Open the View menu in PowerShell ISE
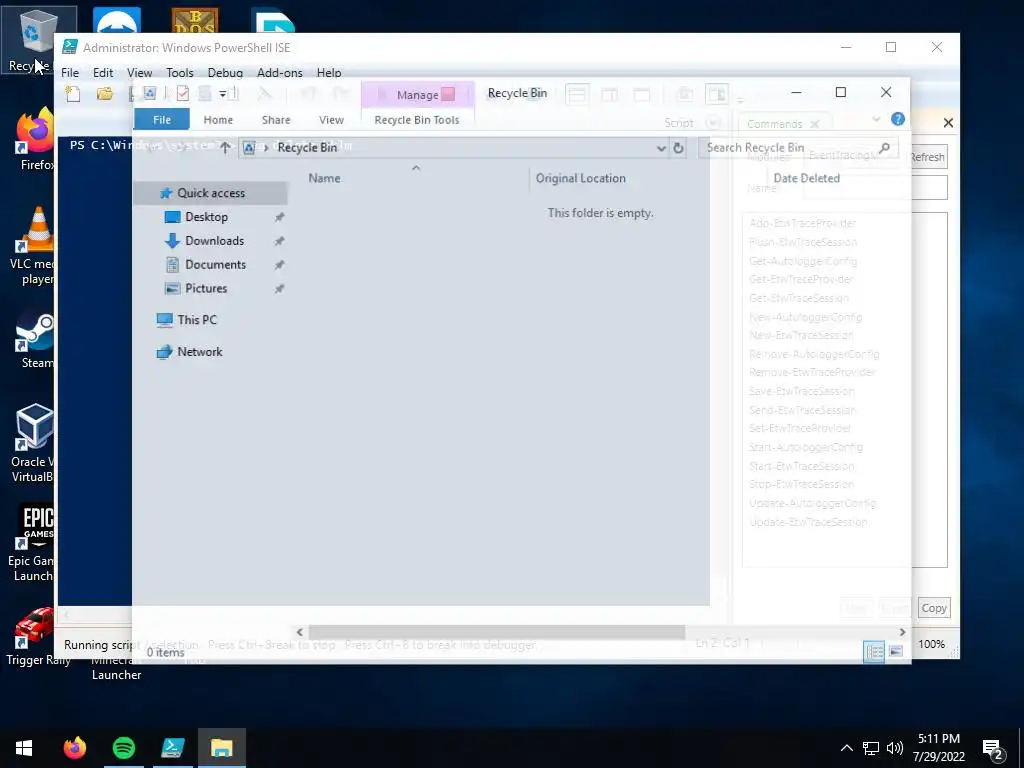 point(139,72)
